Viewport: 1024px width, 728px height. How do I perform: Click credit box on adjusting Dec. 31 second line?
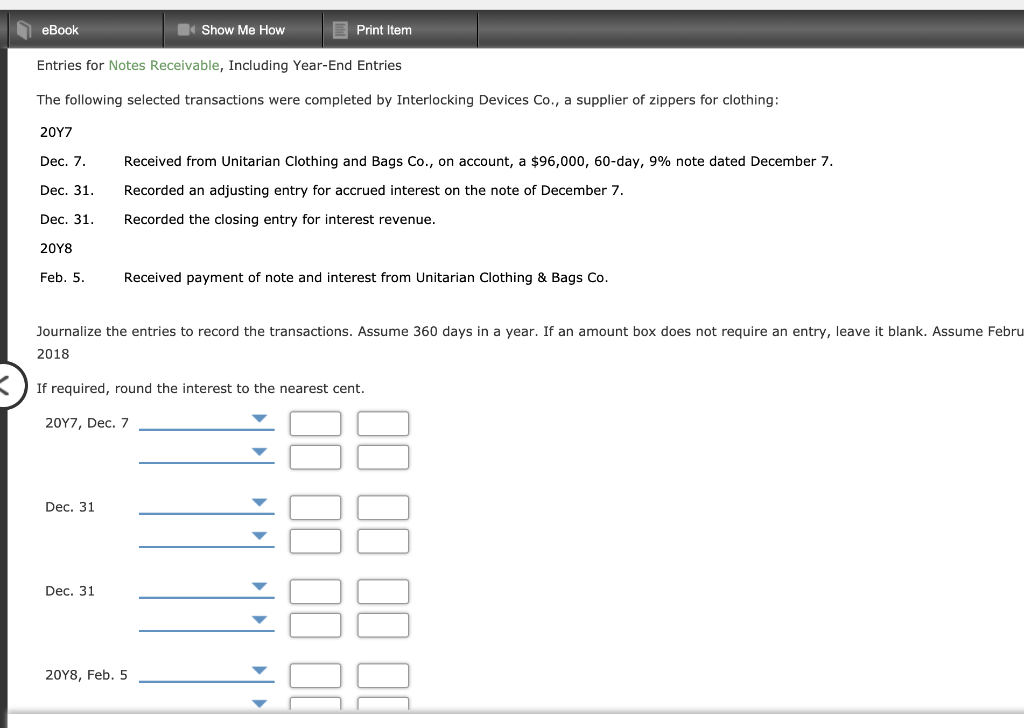383,541
